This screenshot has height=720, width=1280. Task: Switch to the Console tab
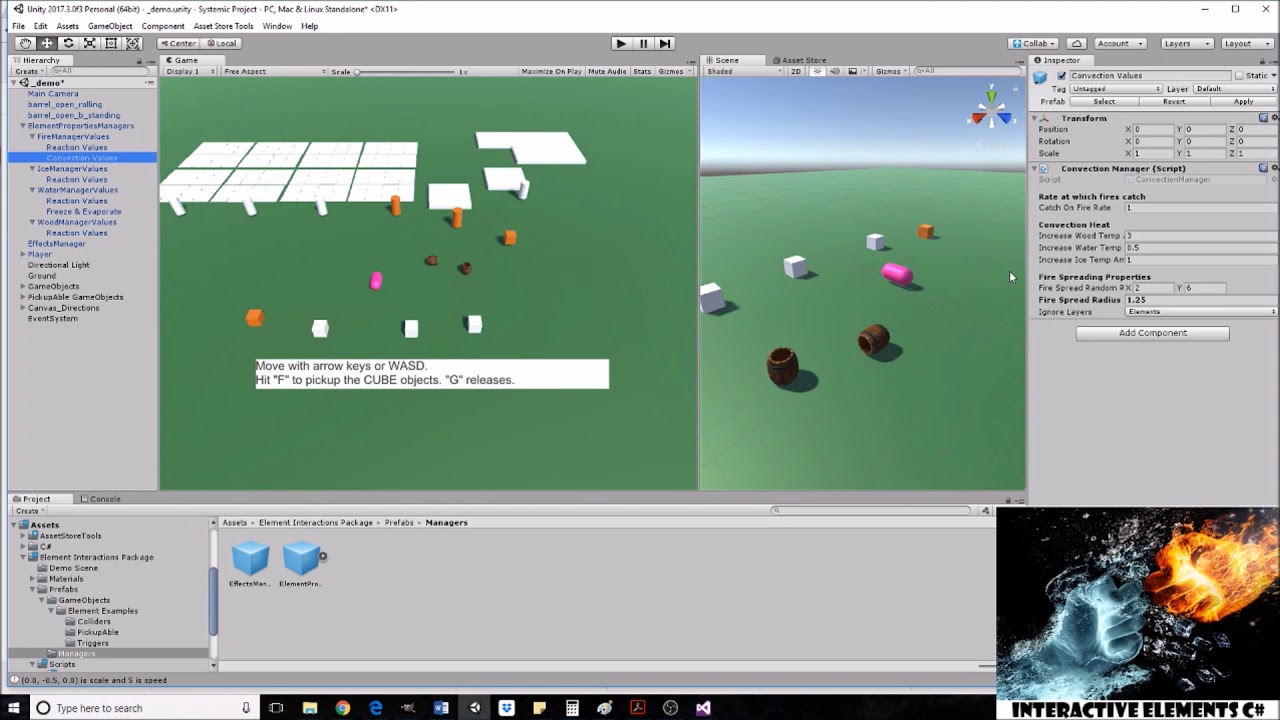[x=102, y=499]
